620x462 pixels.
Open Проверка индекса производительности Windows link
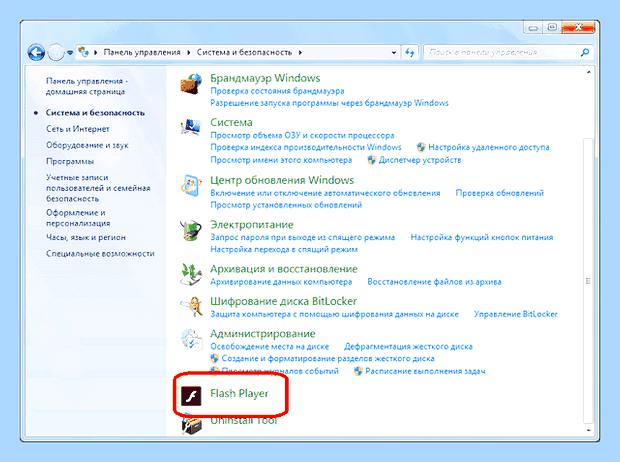click(306, 148)
